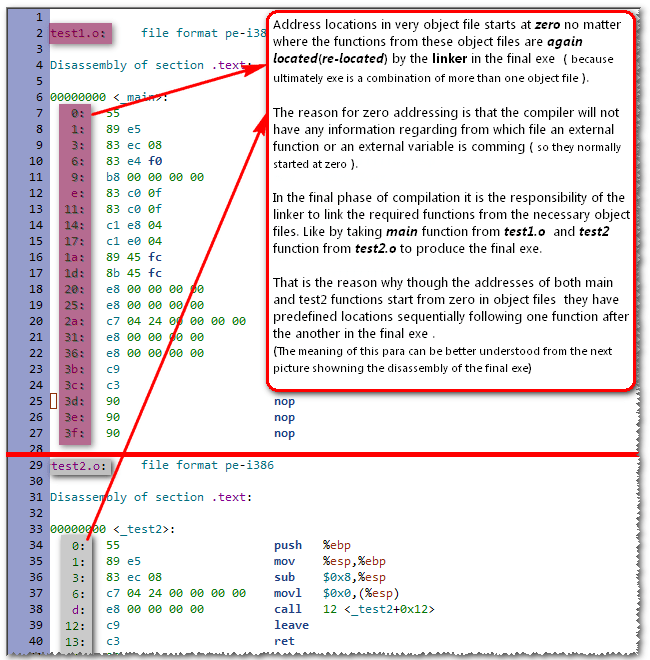Click address offset '25:'
The image size is (650, 660).
(75, 305)
